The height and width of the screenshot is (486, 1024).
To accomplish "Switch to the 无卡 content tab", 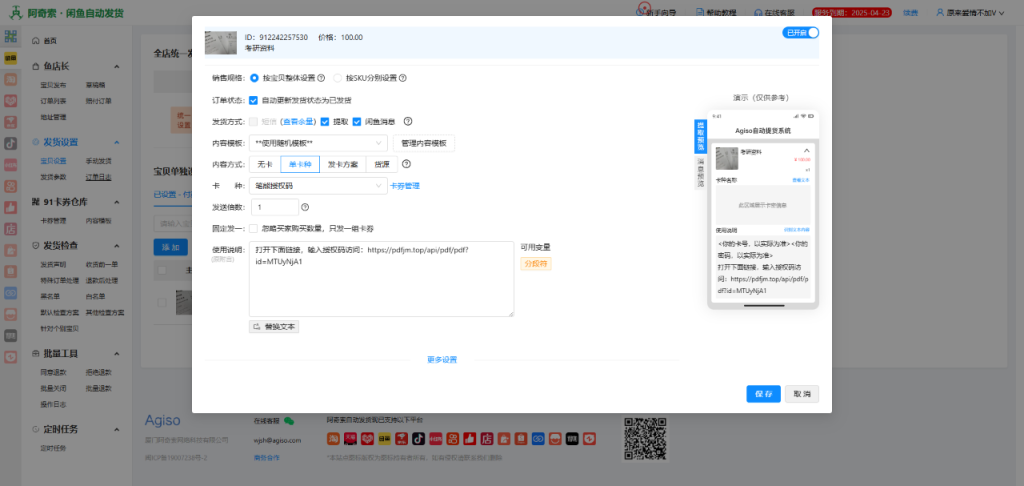I will click(x=265, y=164).
